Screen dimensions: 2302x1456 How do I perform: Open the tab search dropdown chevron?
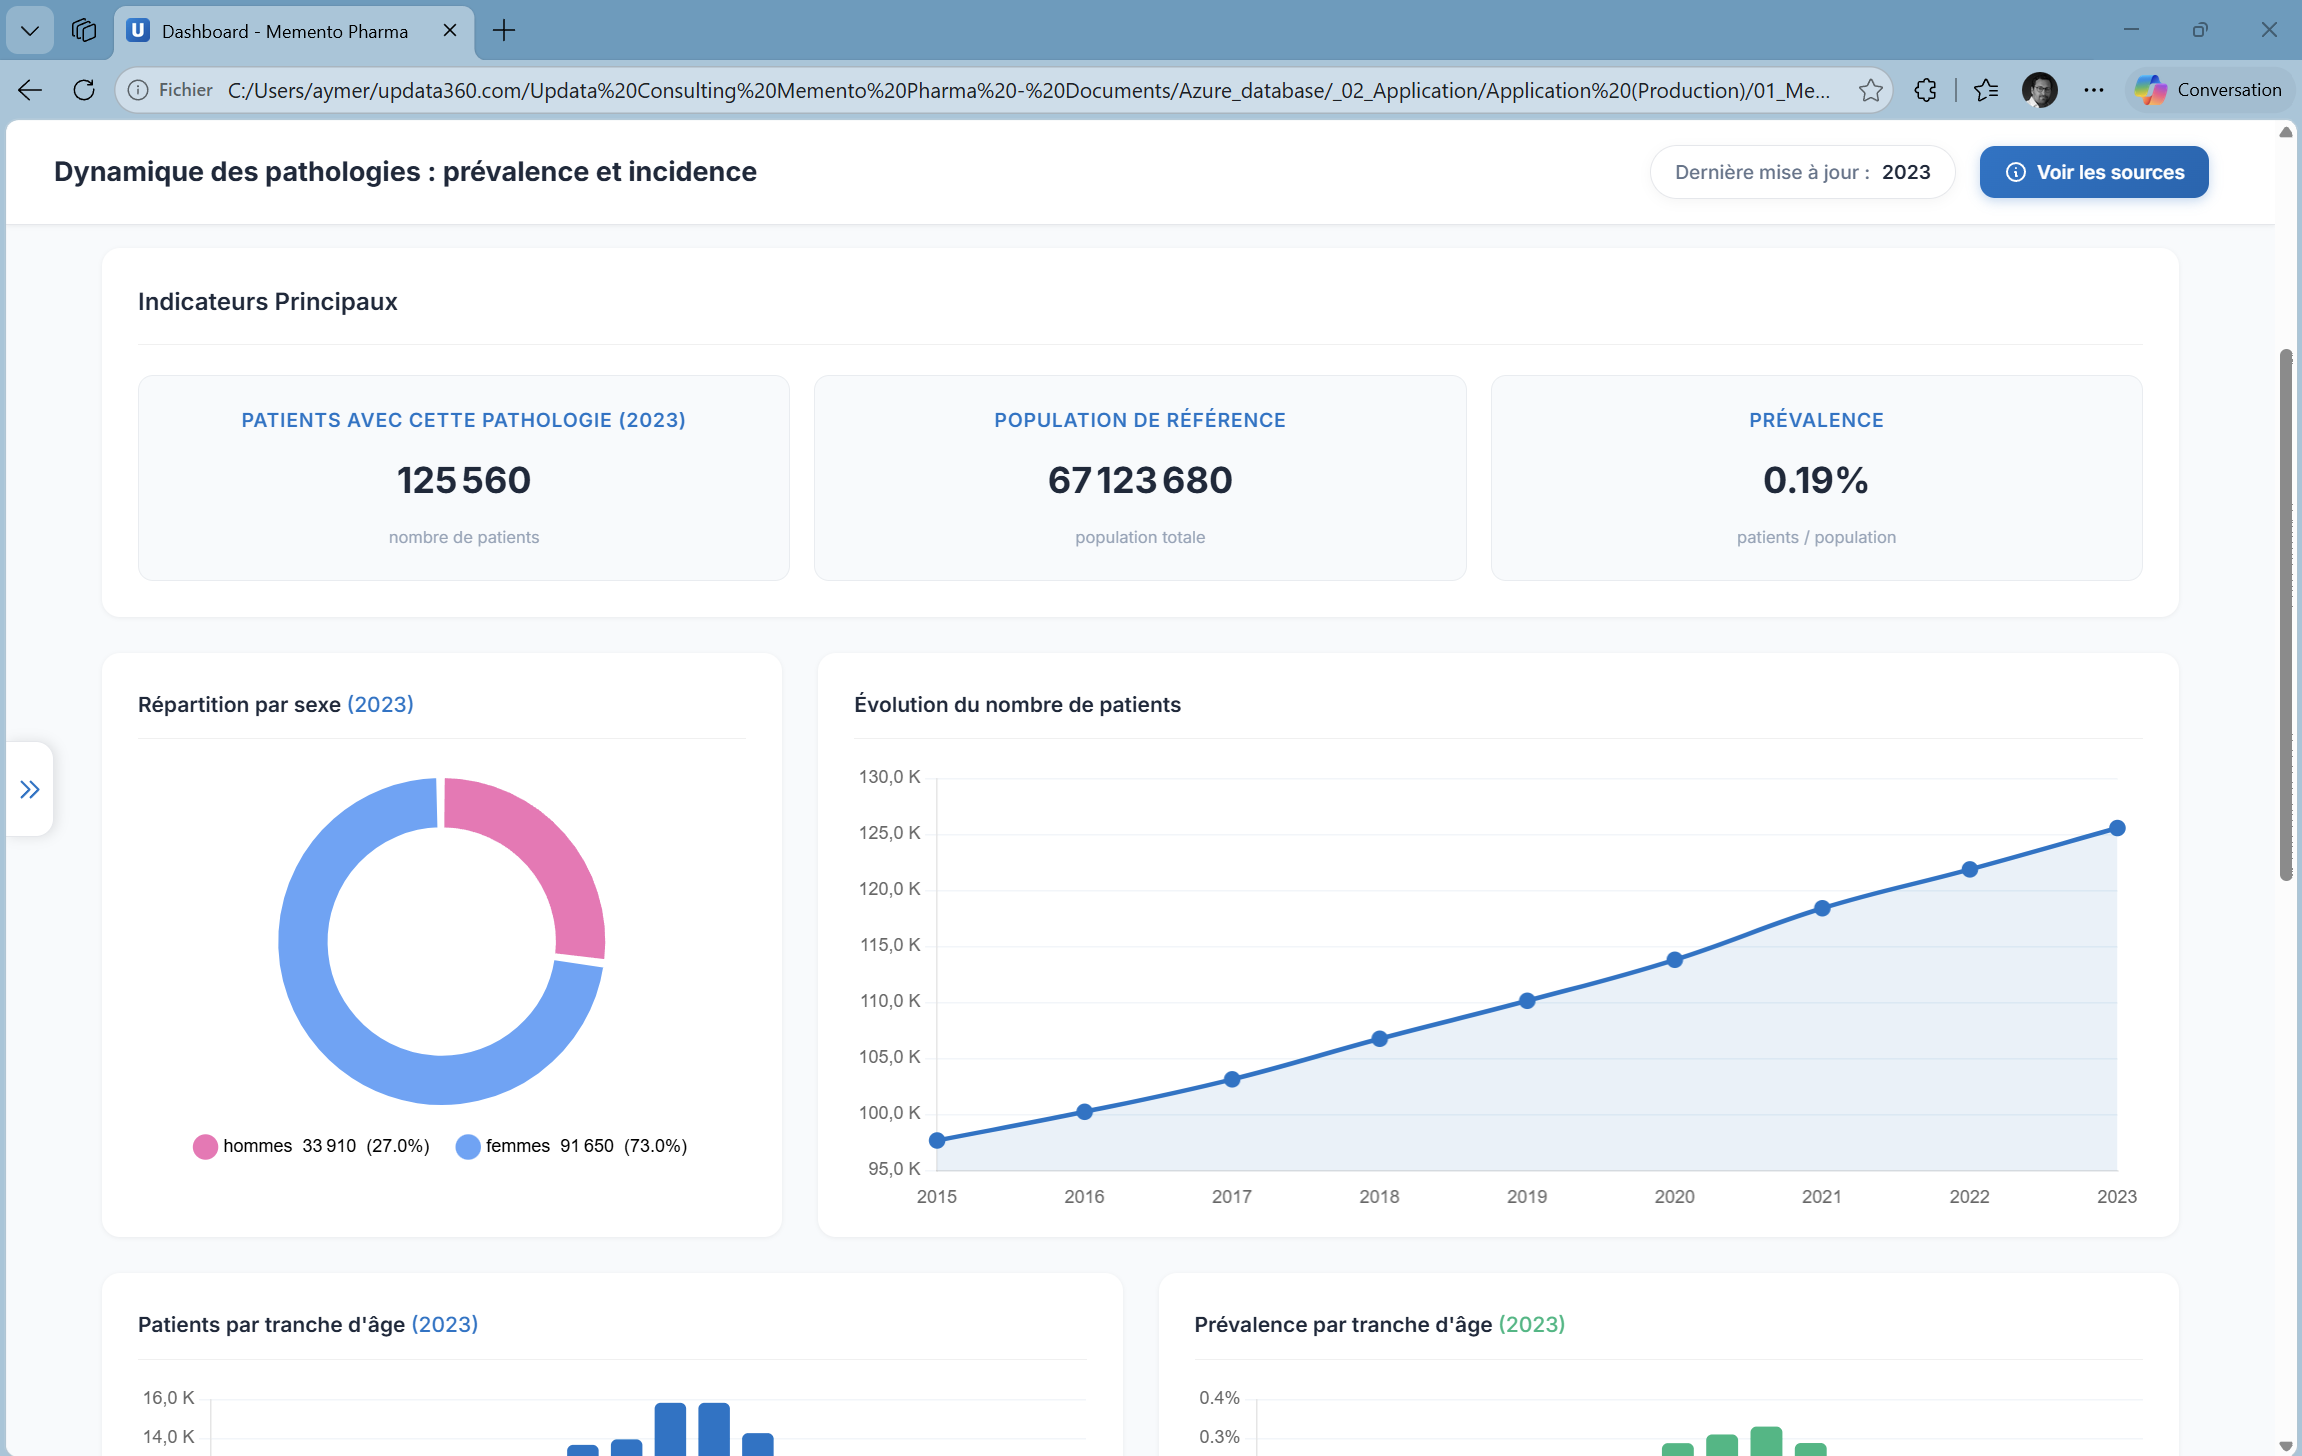(30, 30)
